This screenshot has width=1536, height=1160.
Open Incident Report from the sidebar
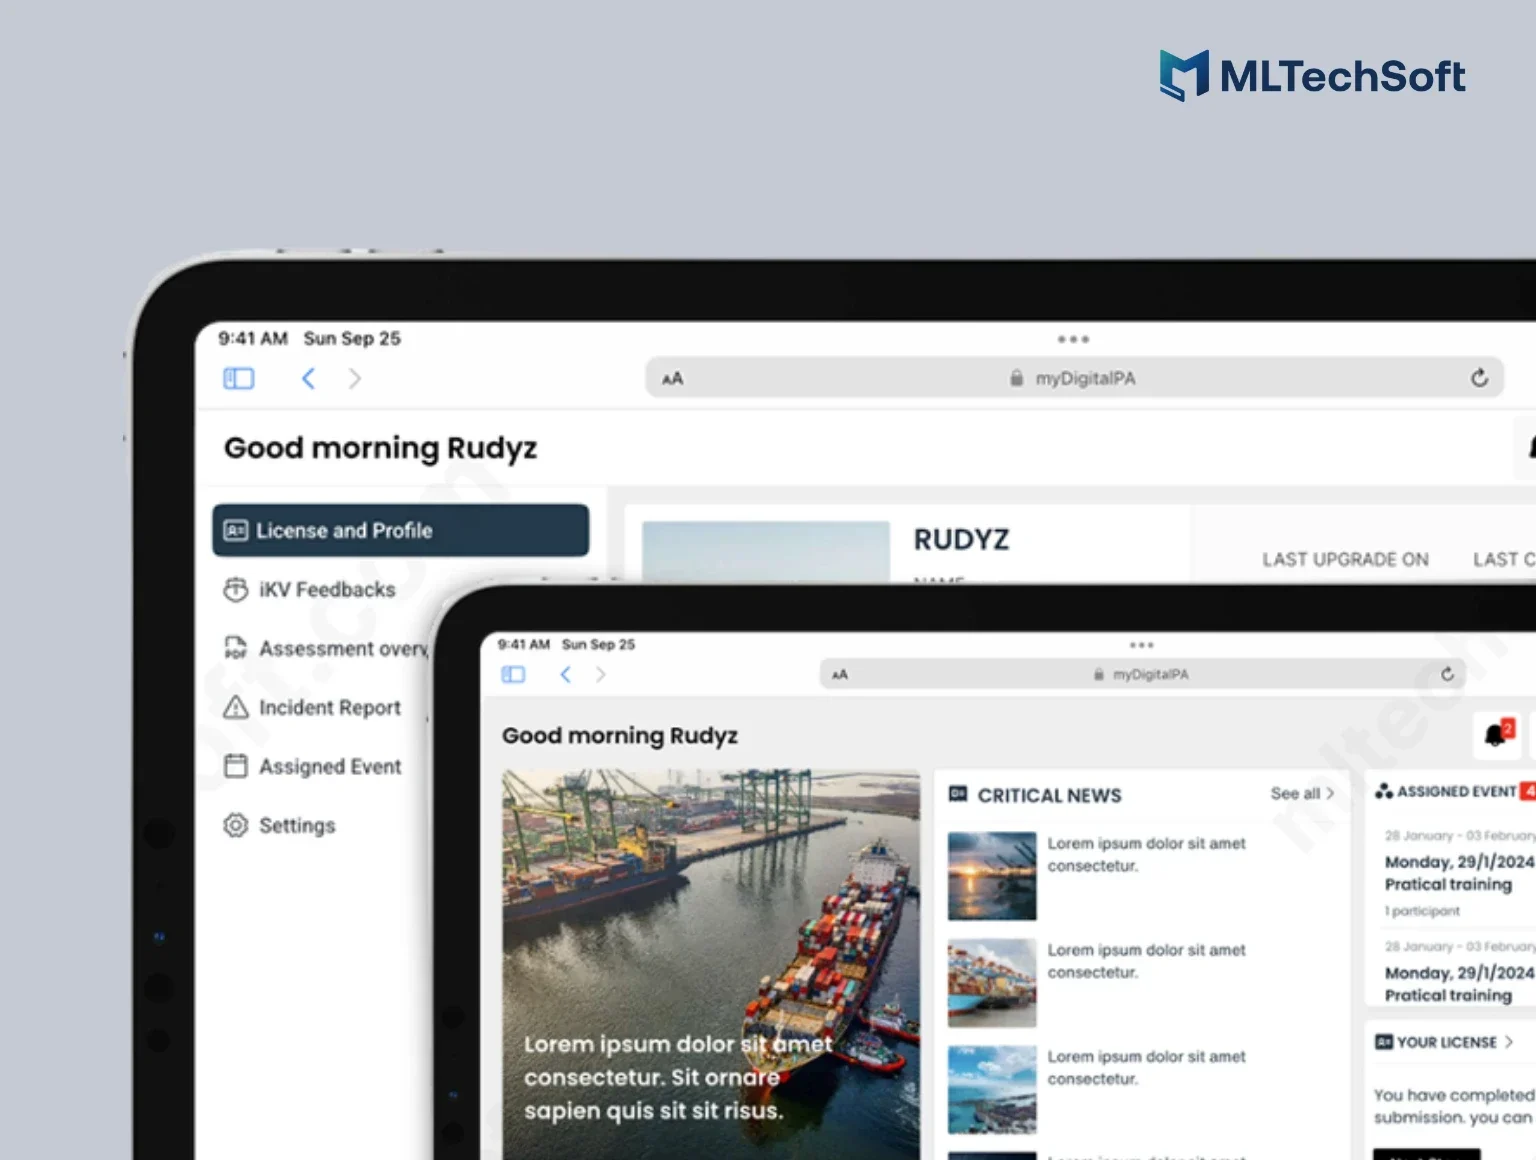click(x=329, y=708)
